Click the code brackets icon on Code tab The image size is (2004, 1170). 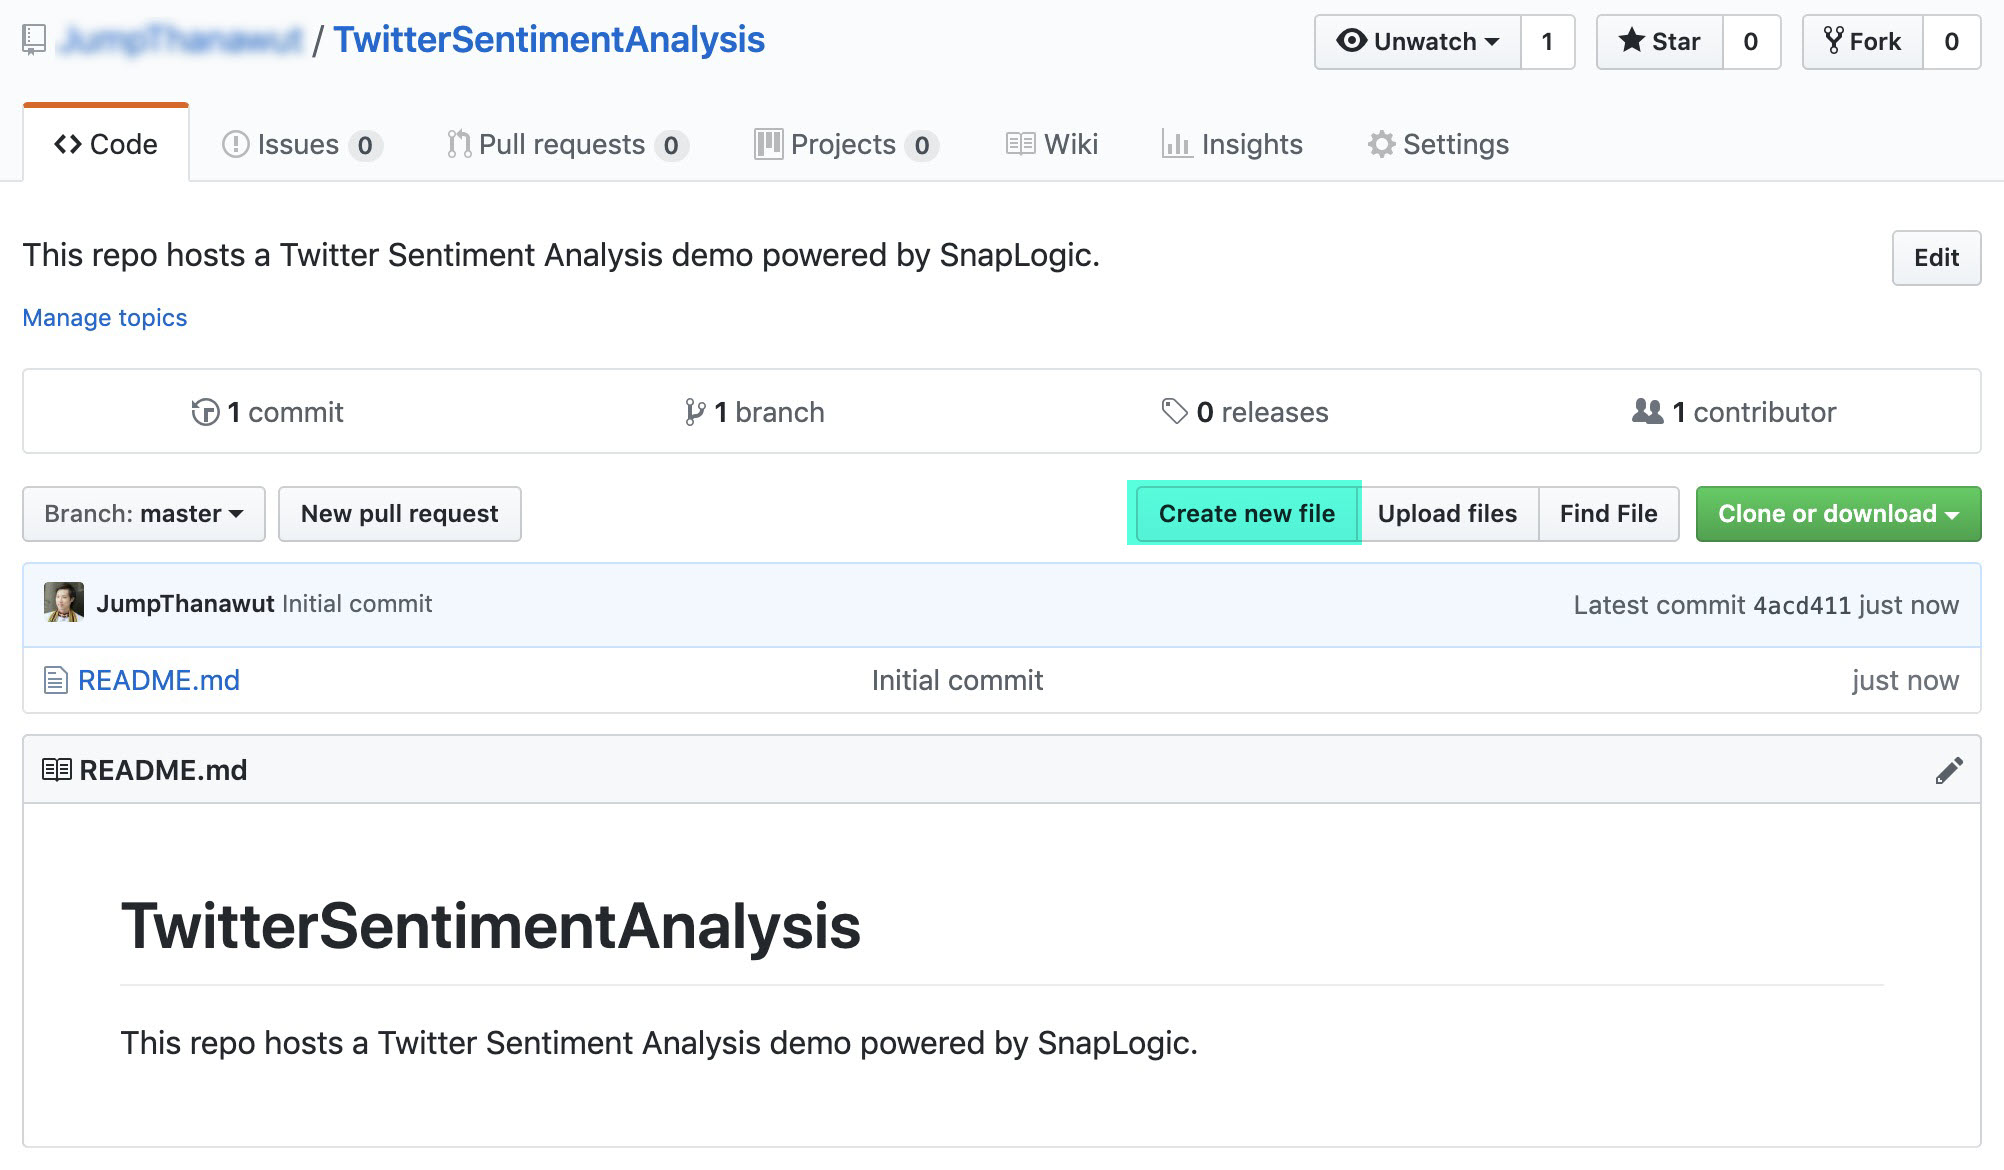coord(68,144)
